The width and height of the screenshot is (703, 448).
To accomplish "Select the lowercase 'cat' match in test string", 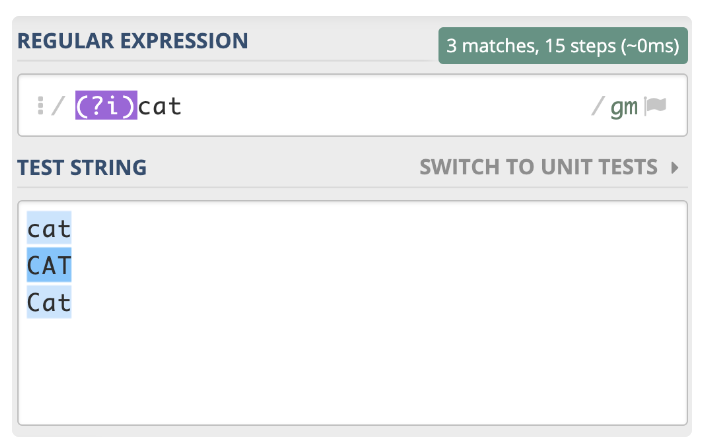I will 49,229.
